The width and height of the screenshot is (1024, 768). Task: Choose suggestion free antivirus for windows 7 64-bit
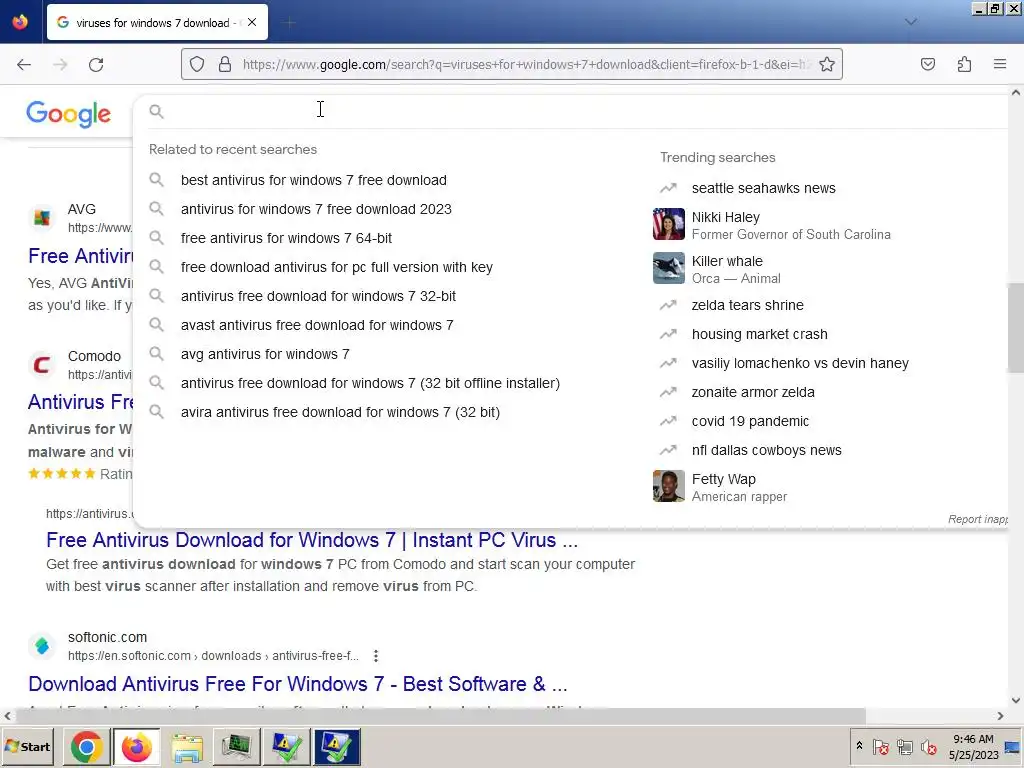point(286,238)
